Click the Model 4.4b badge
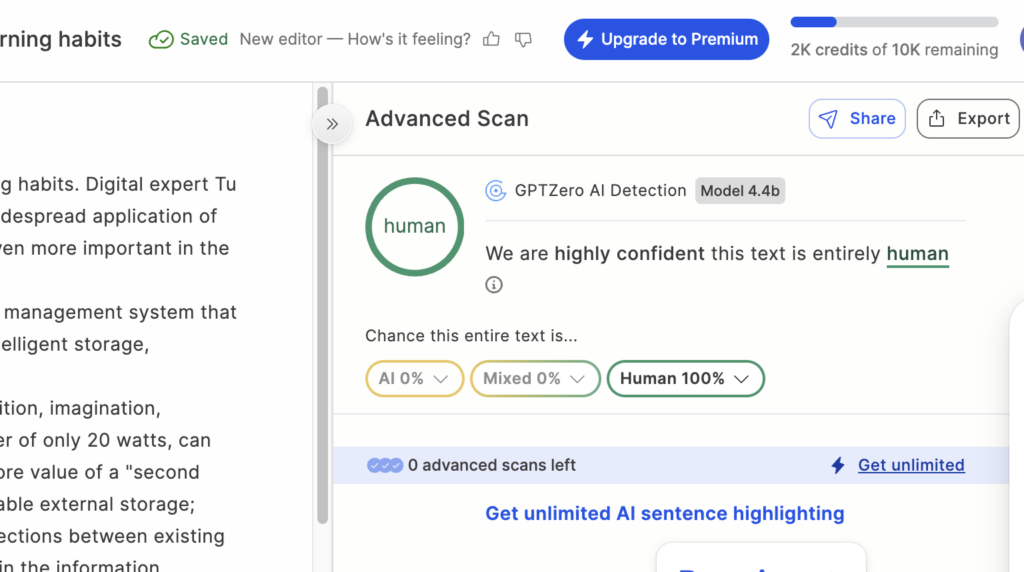1024x572 pixels. (x=740, y=191)
